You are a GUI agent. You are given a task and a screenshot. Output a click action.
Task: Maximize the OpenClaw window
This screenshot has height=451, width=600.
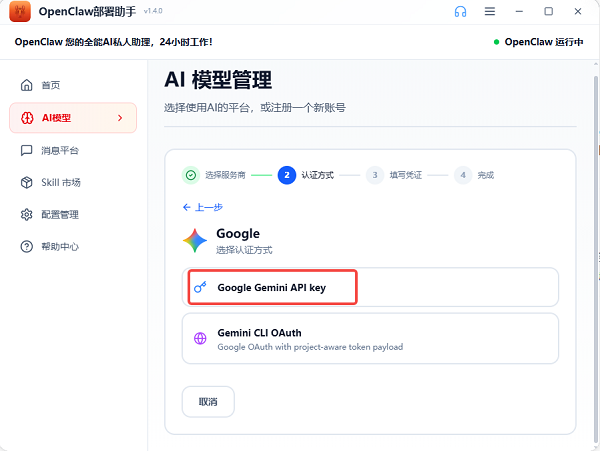549,11
